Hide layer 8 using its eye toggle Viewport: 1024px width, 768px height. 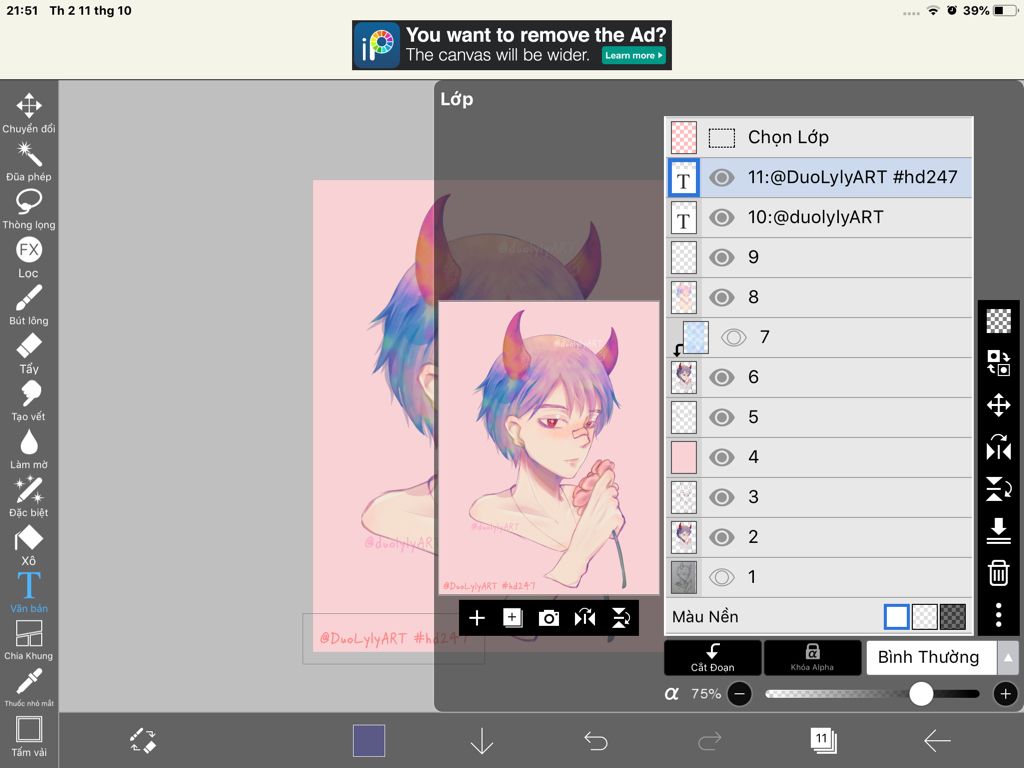click(x=720, y=297)
